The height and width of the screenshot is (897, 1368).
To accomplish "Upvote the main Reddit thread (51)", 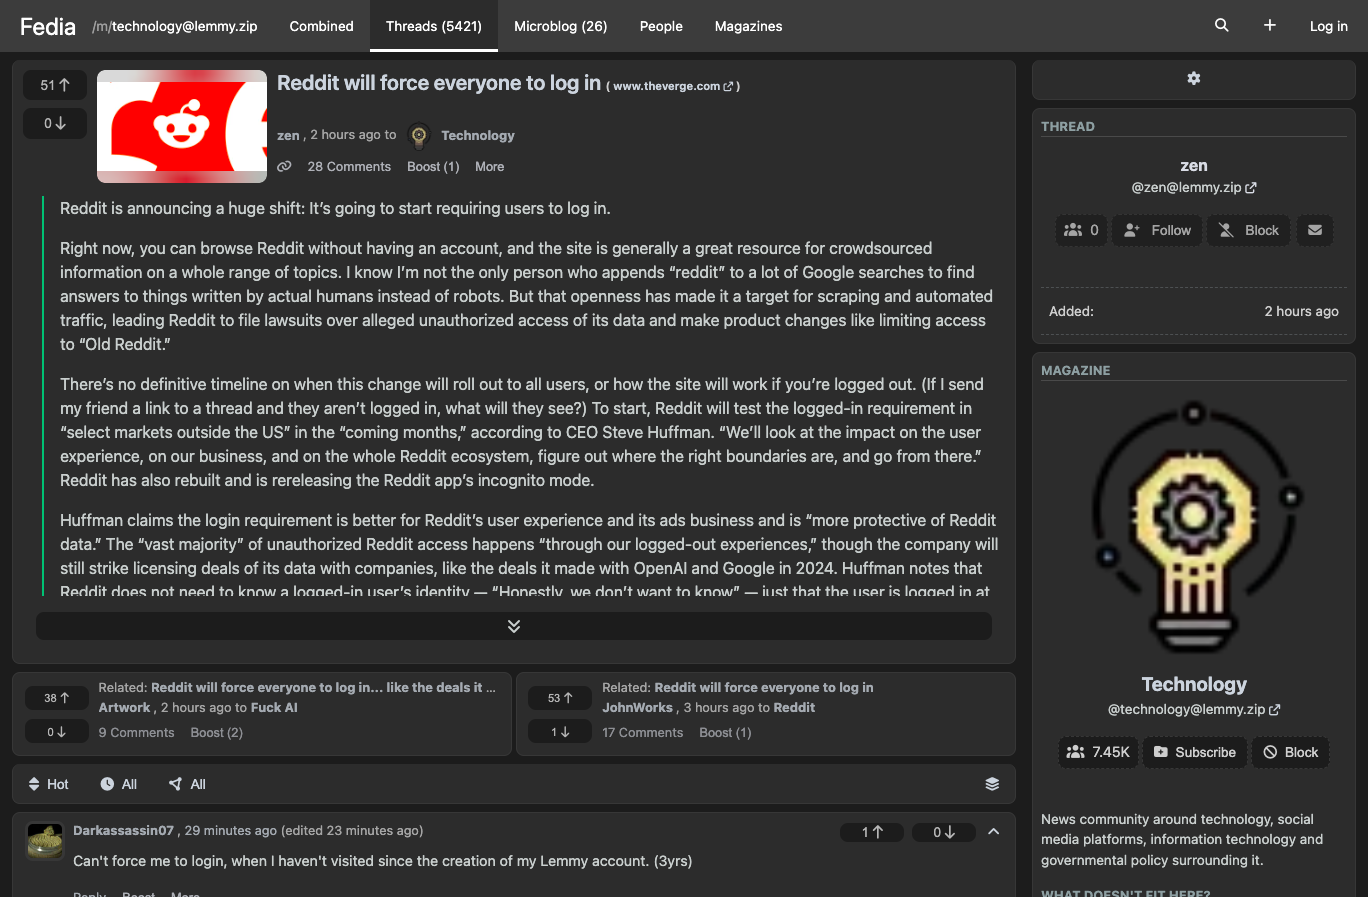I will pyautogui.click(x=55, y=85).
